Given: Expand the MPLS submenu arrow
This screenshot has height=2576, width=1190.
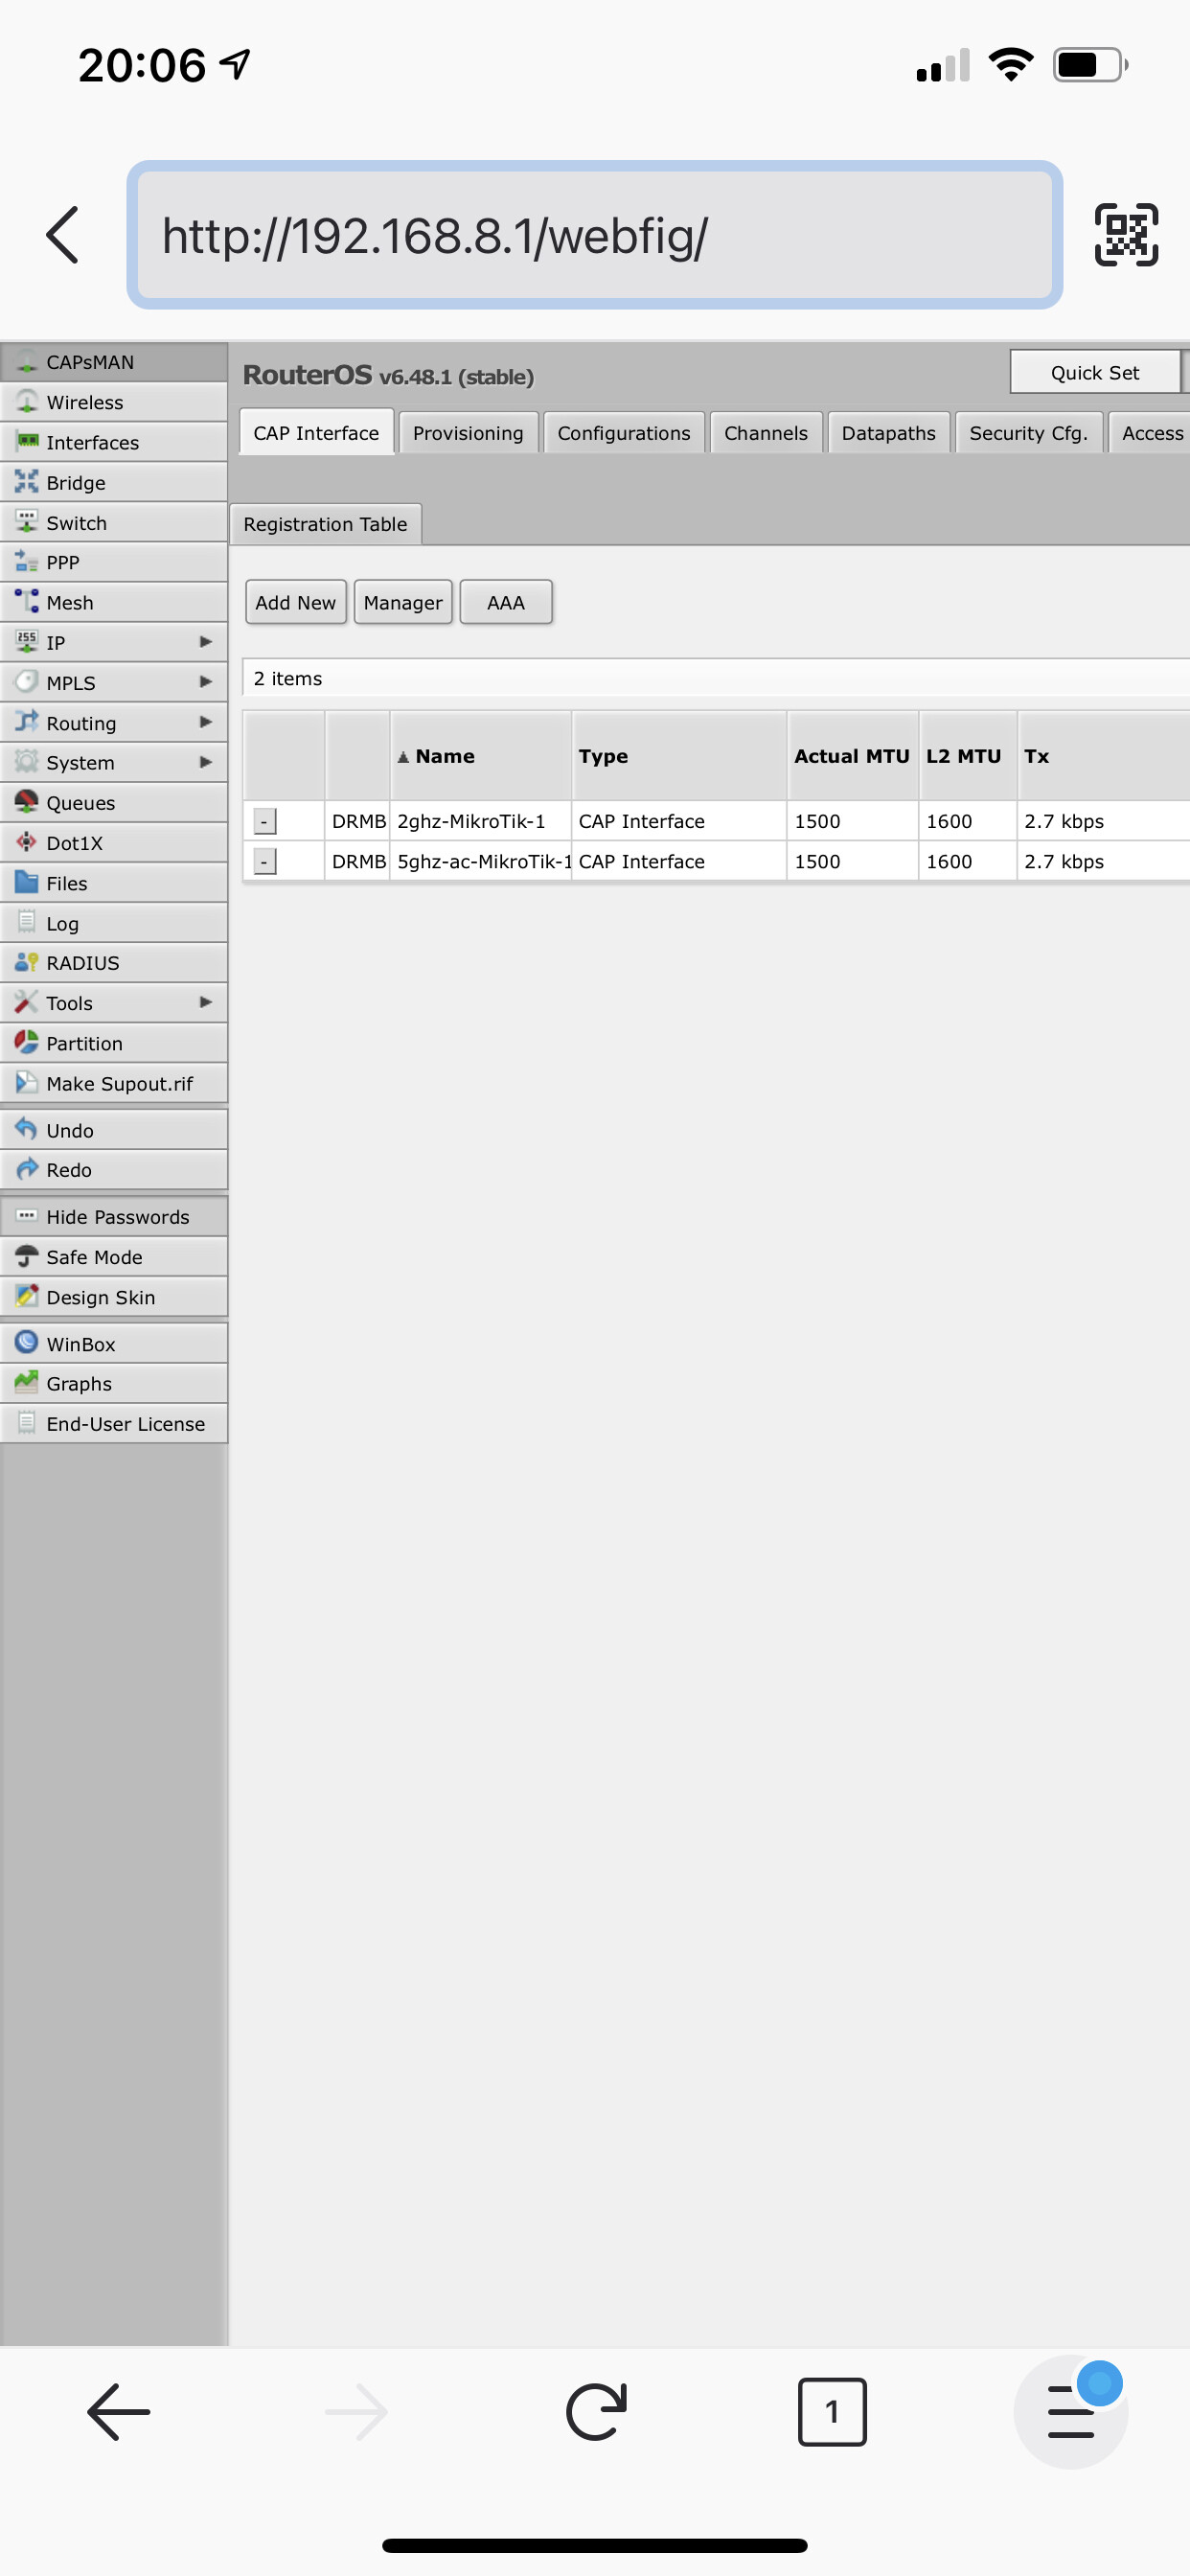Looking at the screenshot, I should (206, 682).
